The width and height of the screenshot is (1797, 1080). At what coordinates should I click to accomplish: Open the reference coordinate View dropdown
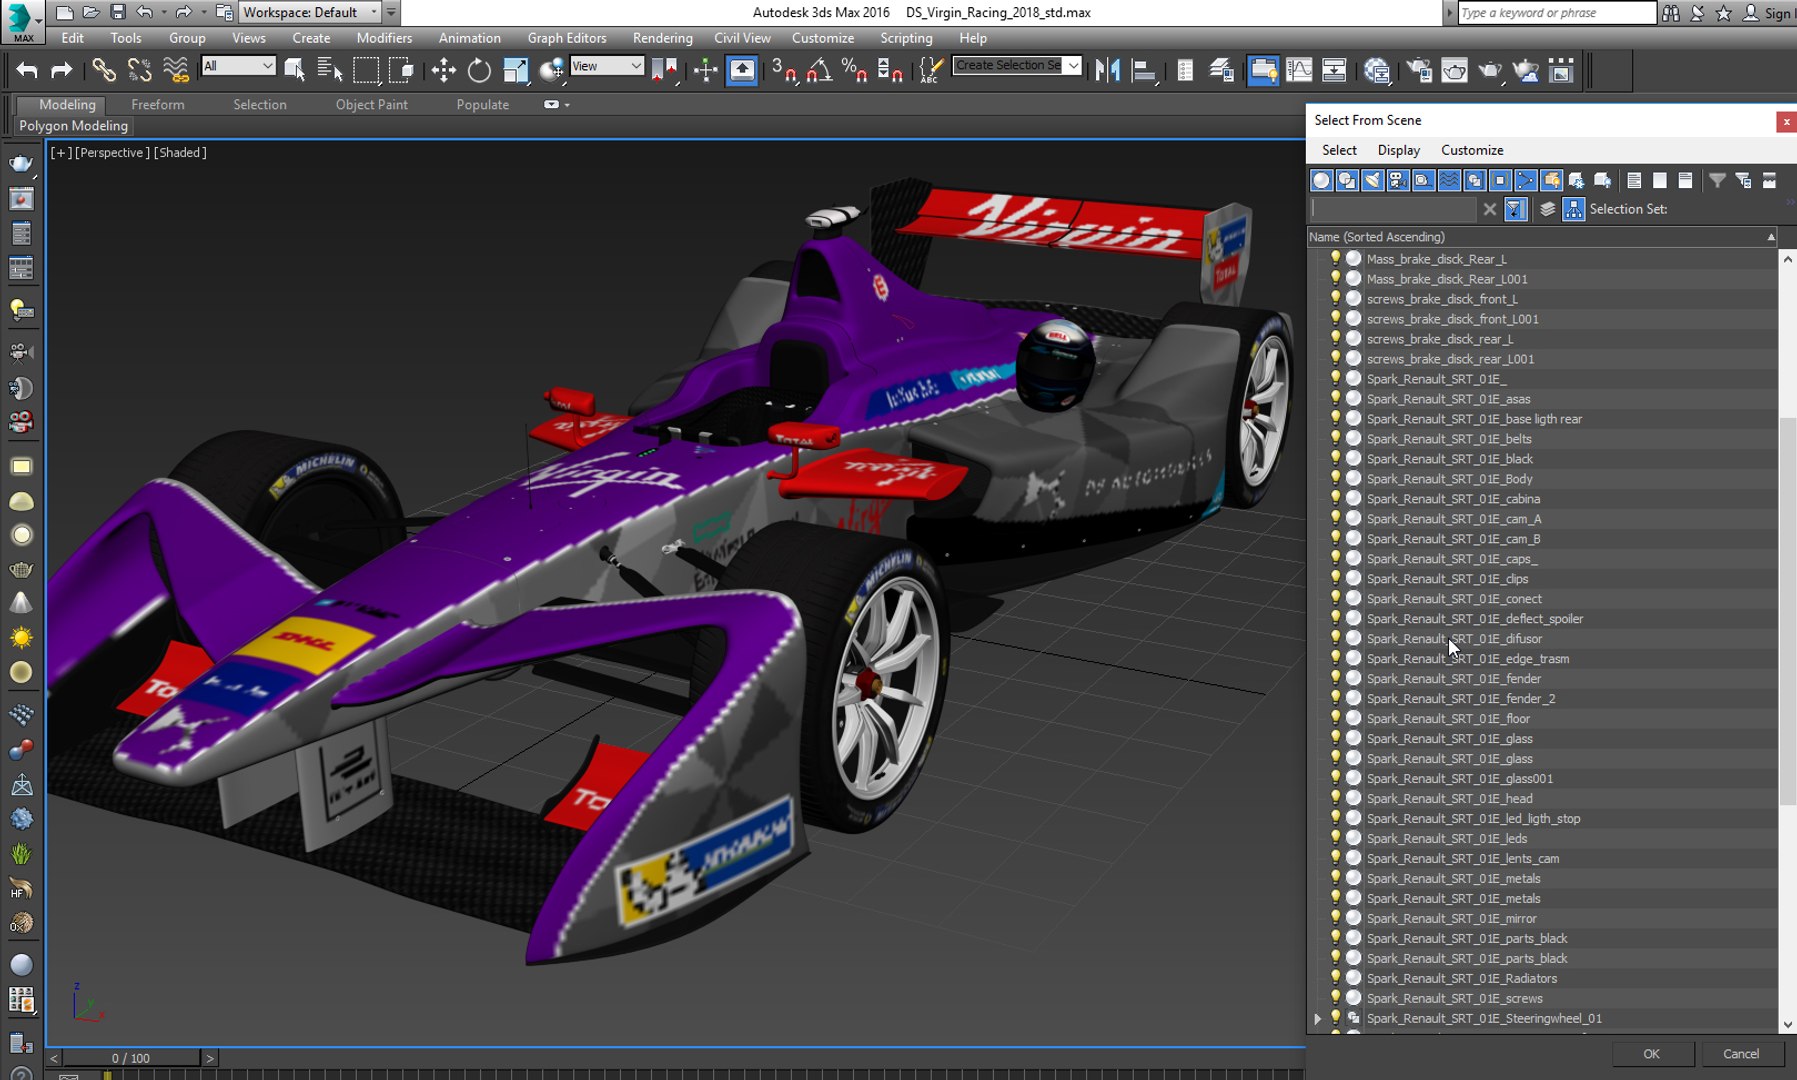point(606,66)
